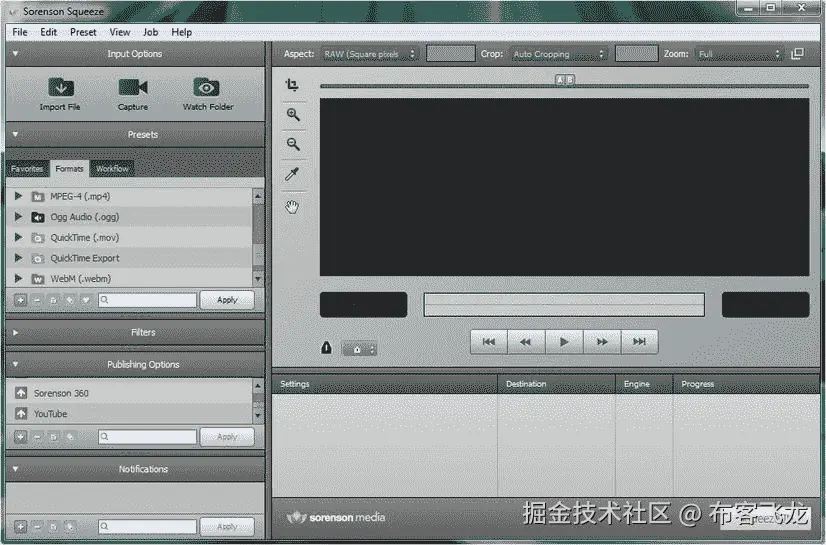Image resolution: width=826 pixels, height=545 pixels.
Task: Click the detach preview window icon
Action: 798,54
